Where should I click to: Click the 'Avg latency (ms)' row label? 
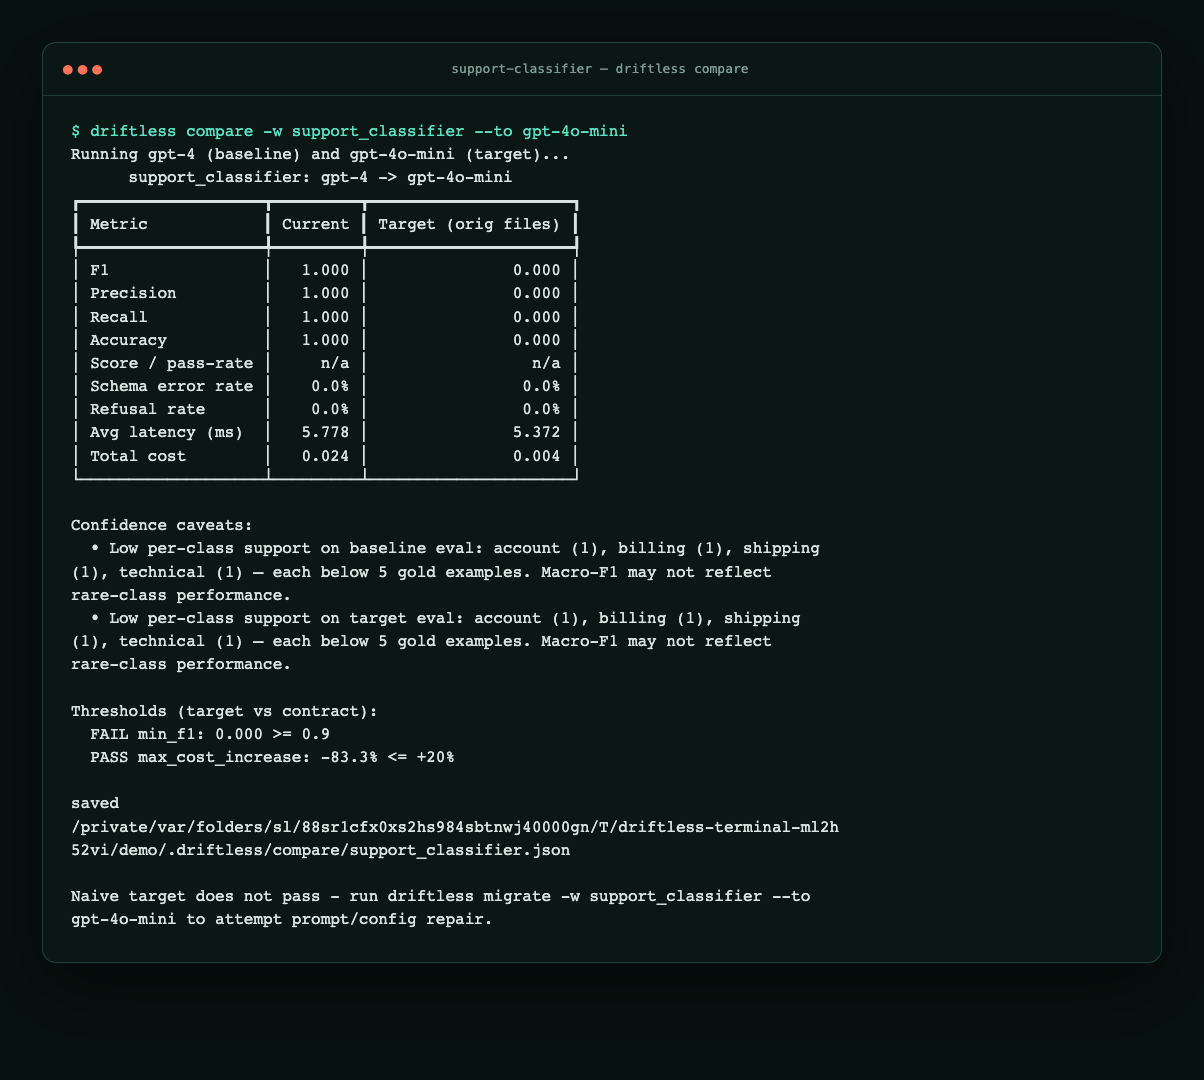coord(166,432)
